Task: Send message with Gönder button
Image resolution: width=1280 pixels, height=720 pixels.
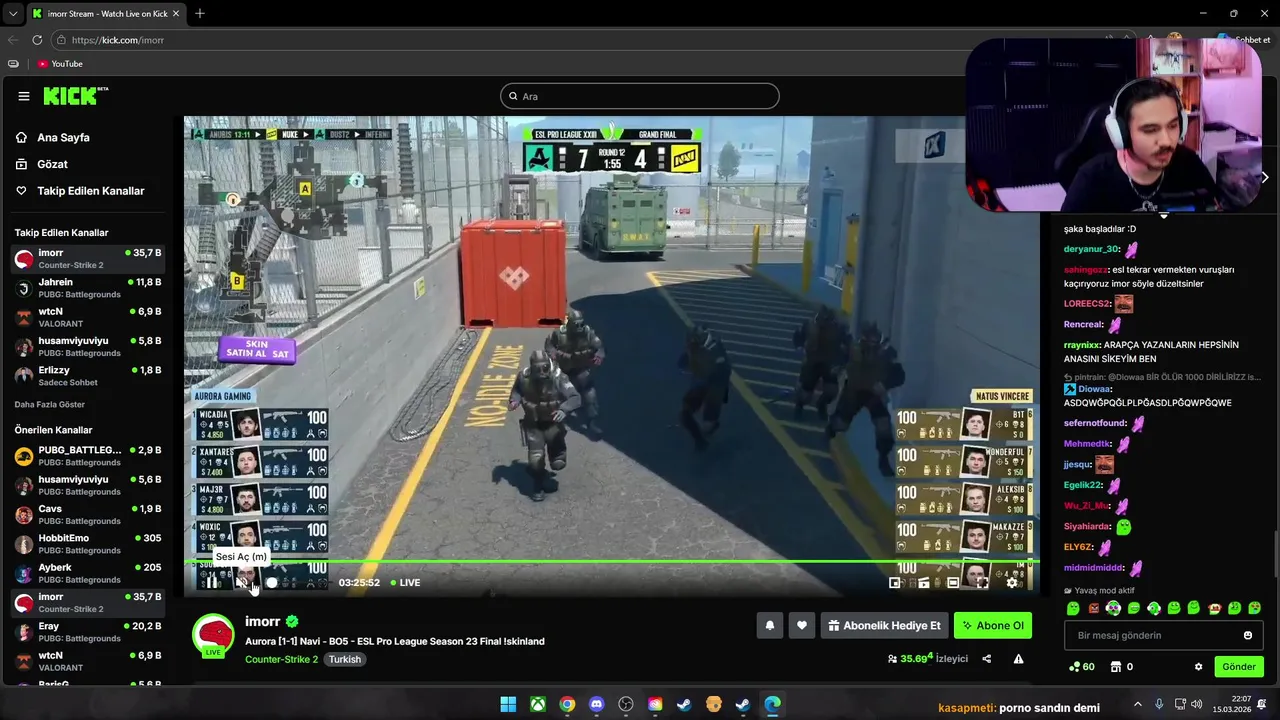Action: 1238,667
